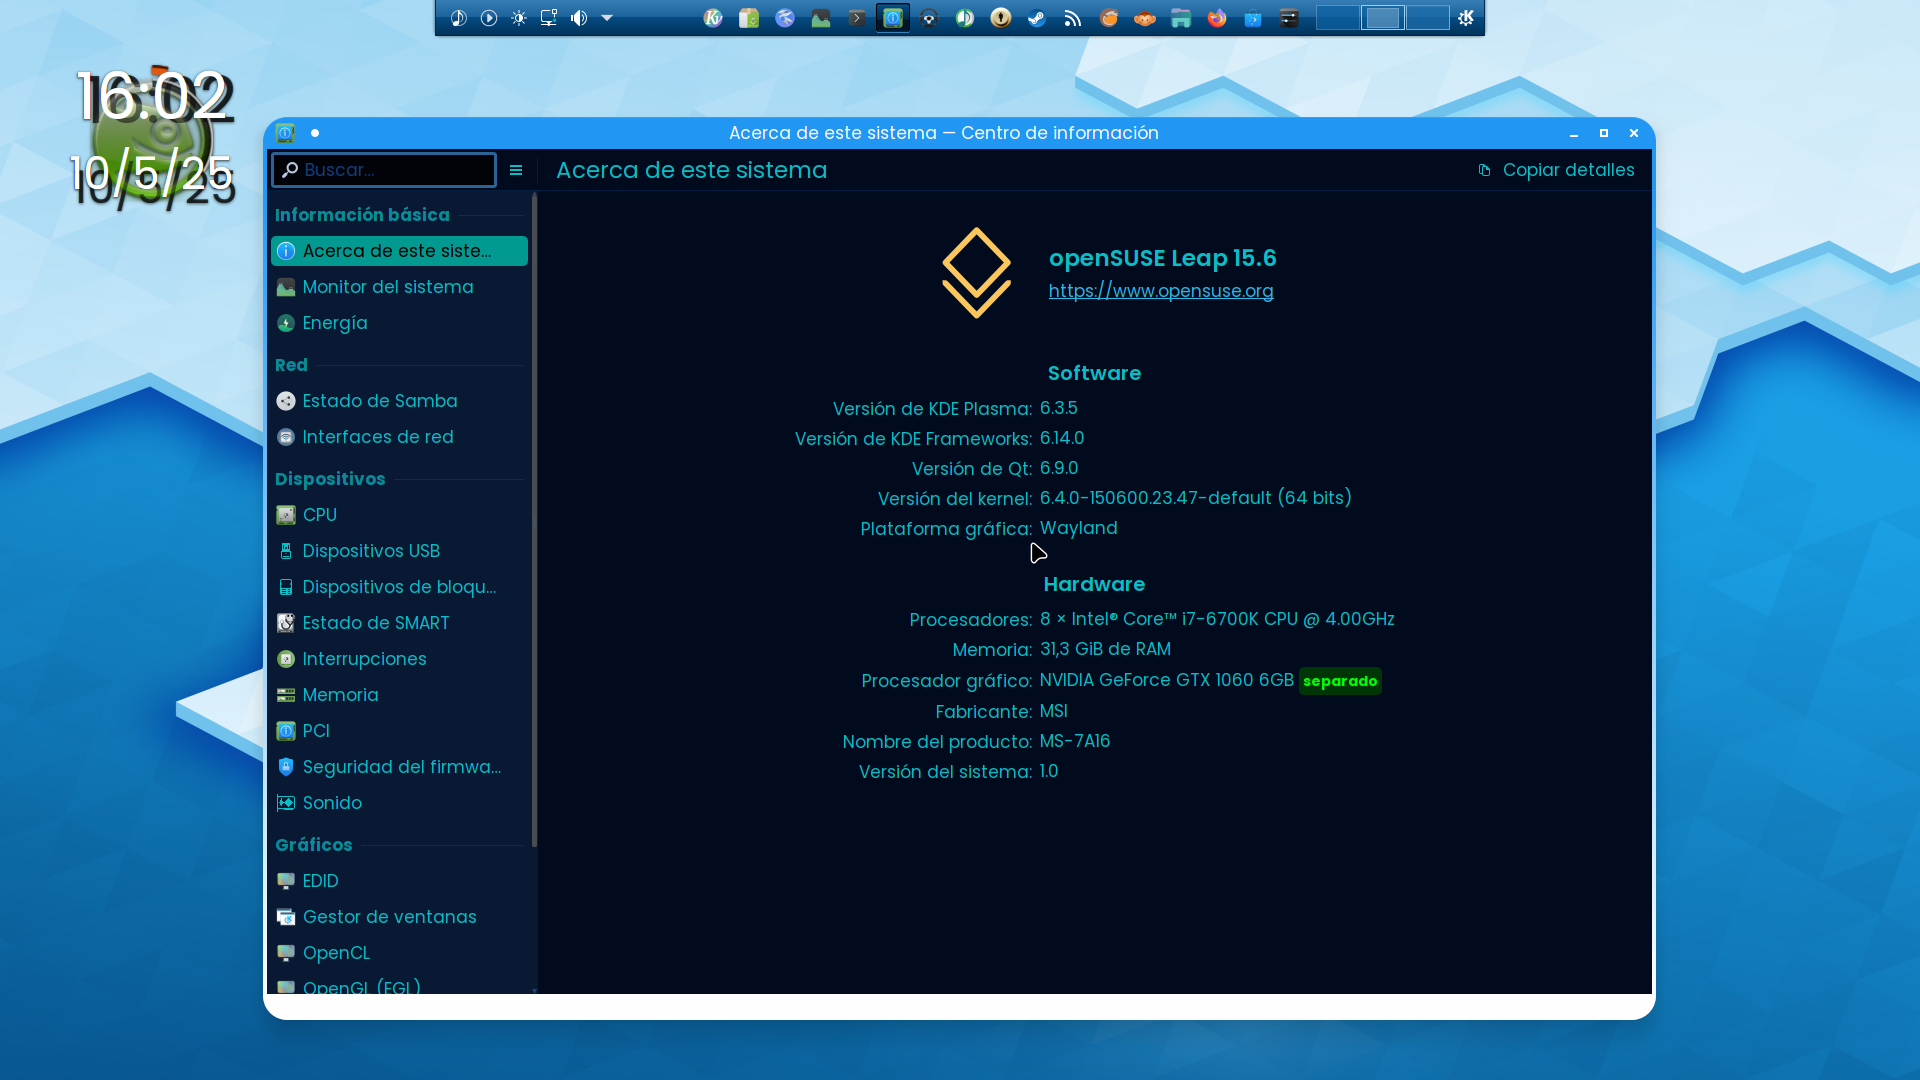The width and height of the screenshot is (1920, 1080).
Task: Click the product name 'MS-7A16'
Action: pos(1075,741)
